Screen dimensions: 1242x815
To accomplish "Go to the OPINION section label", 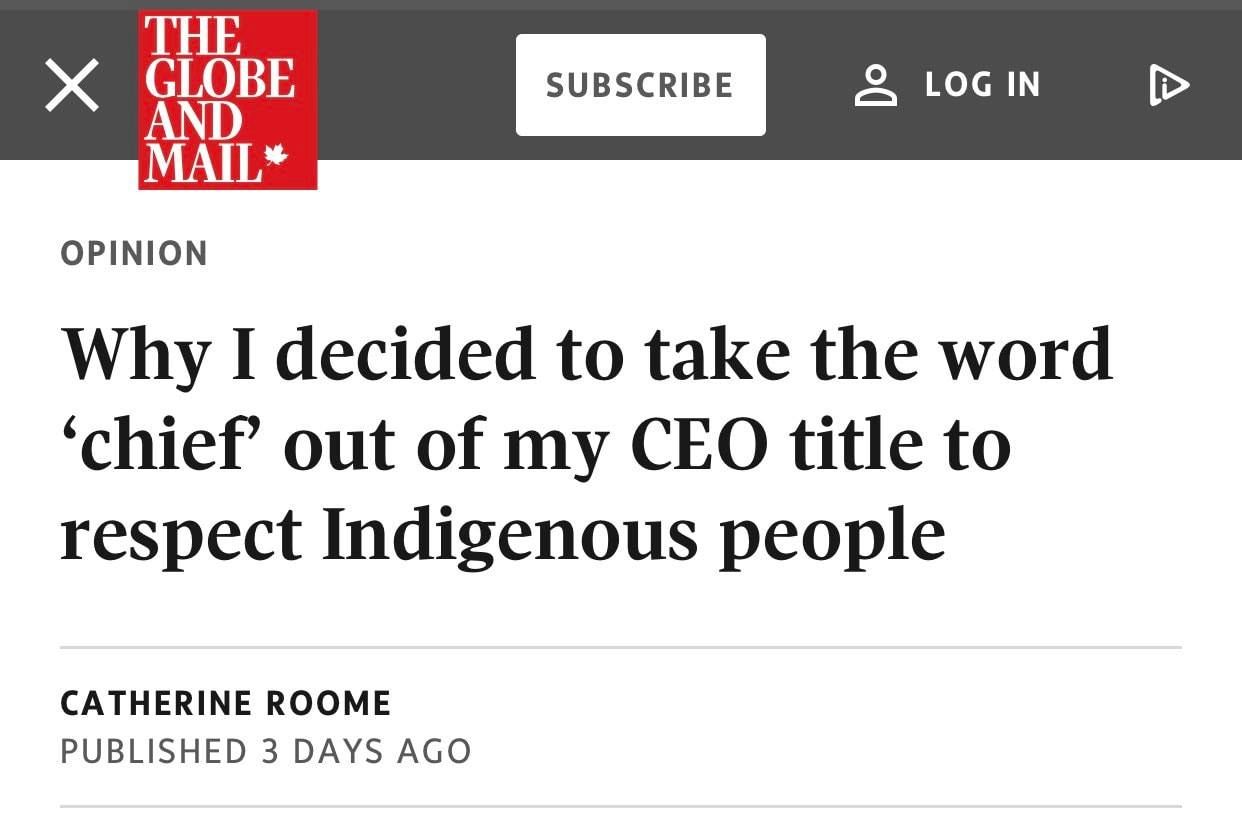I will pyautogui.click(x=134, y=253).
